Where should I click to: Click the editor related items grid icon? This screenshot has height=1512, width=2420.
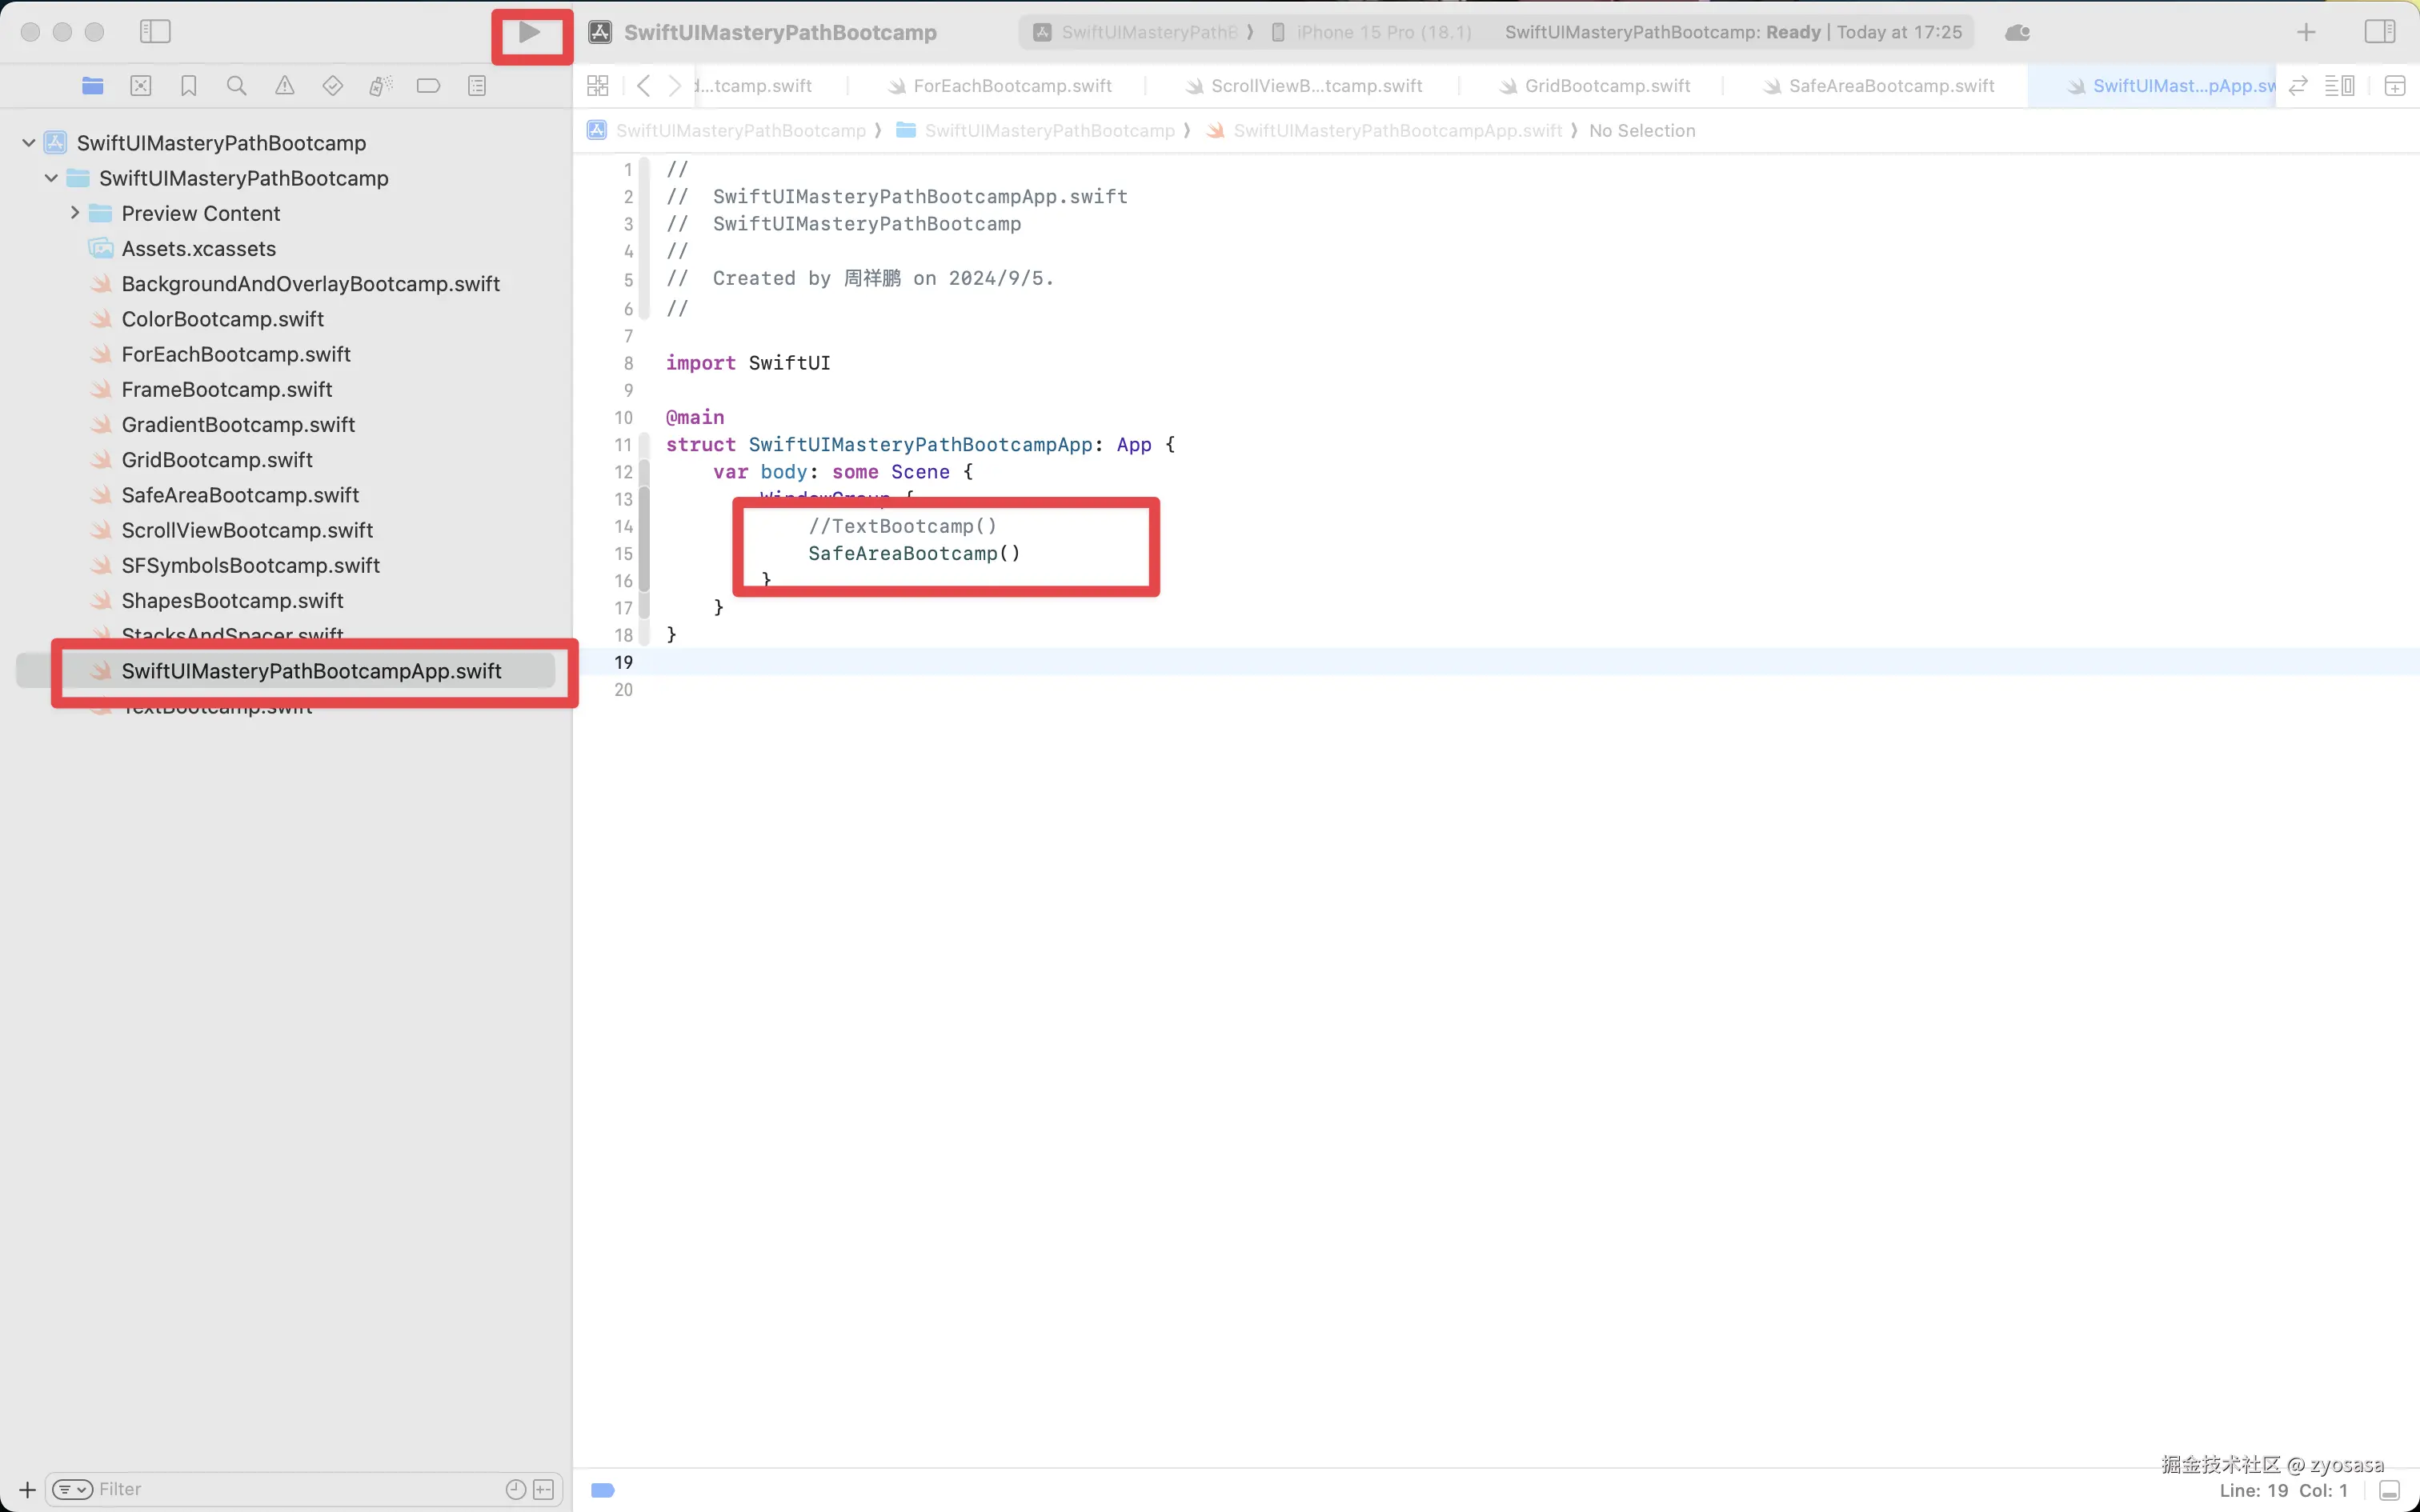pos(598,86)
